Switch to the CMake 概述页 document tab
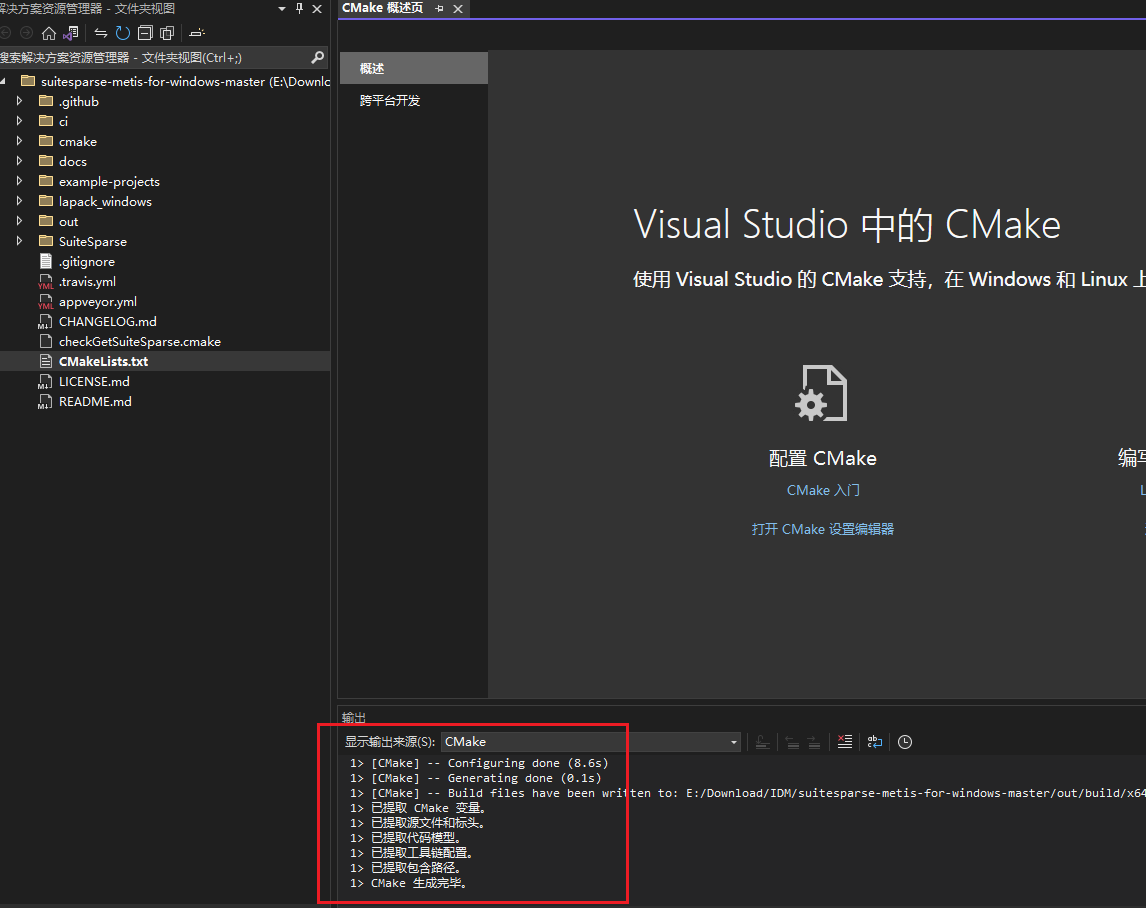Image resolution: width=1146 pixels, height=908 pixels. (382, 8)
